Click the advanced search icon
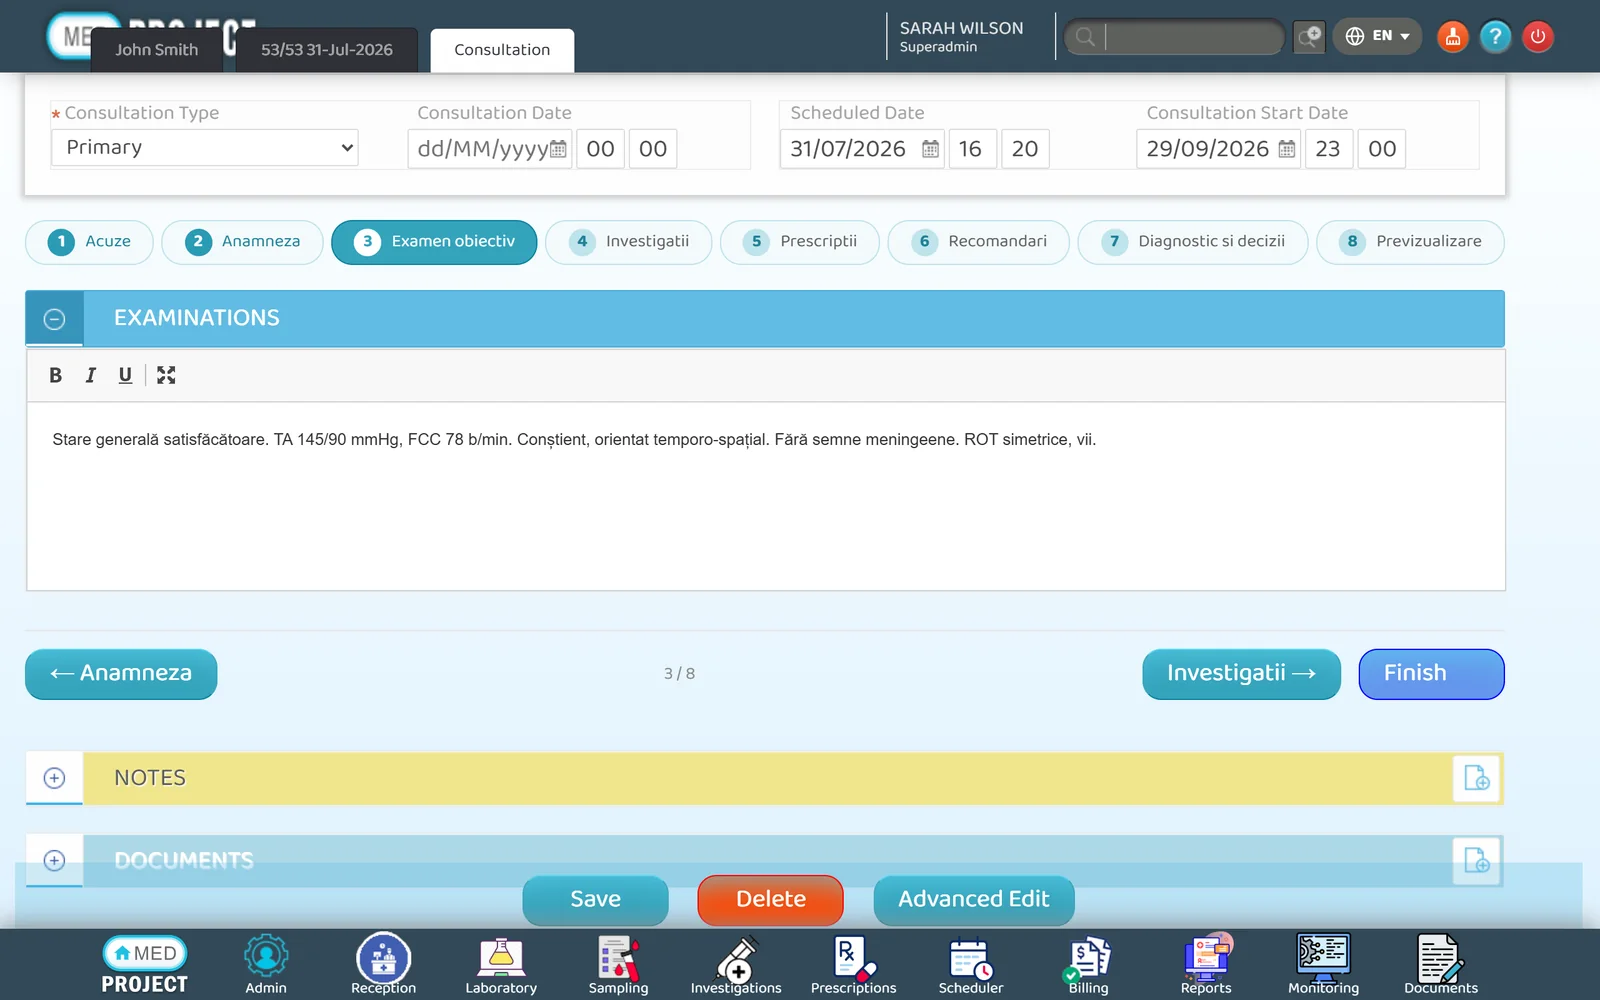 click(x=1309, y=37)
